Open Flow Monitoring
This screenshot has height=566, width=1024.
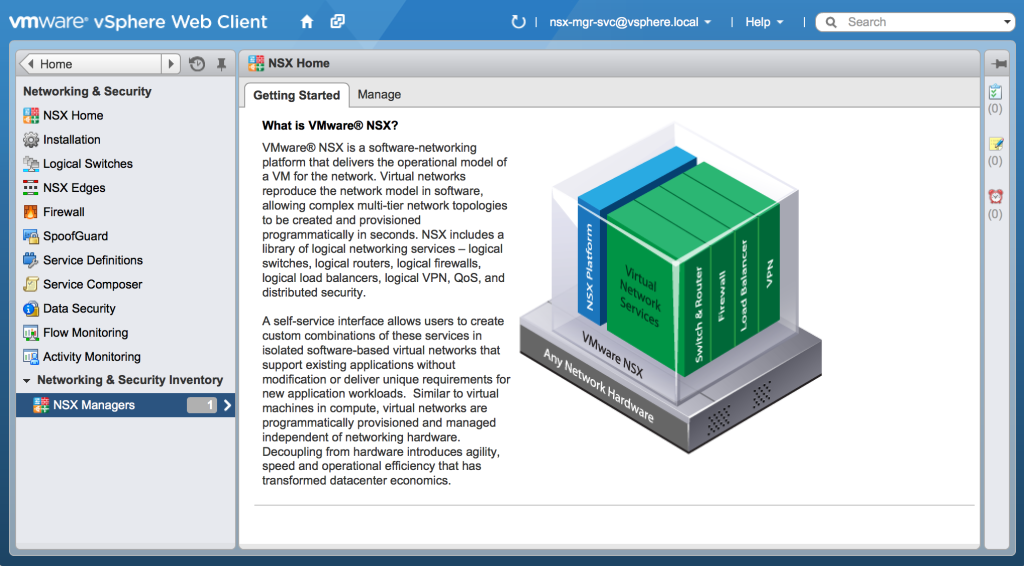tap(86, 333)
